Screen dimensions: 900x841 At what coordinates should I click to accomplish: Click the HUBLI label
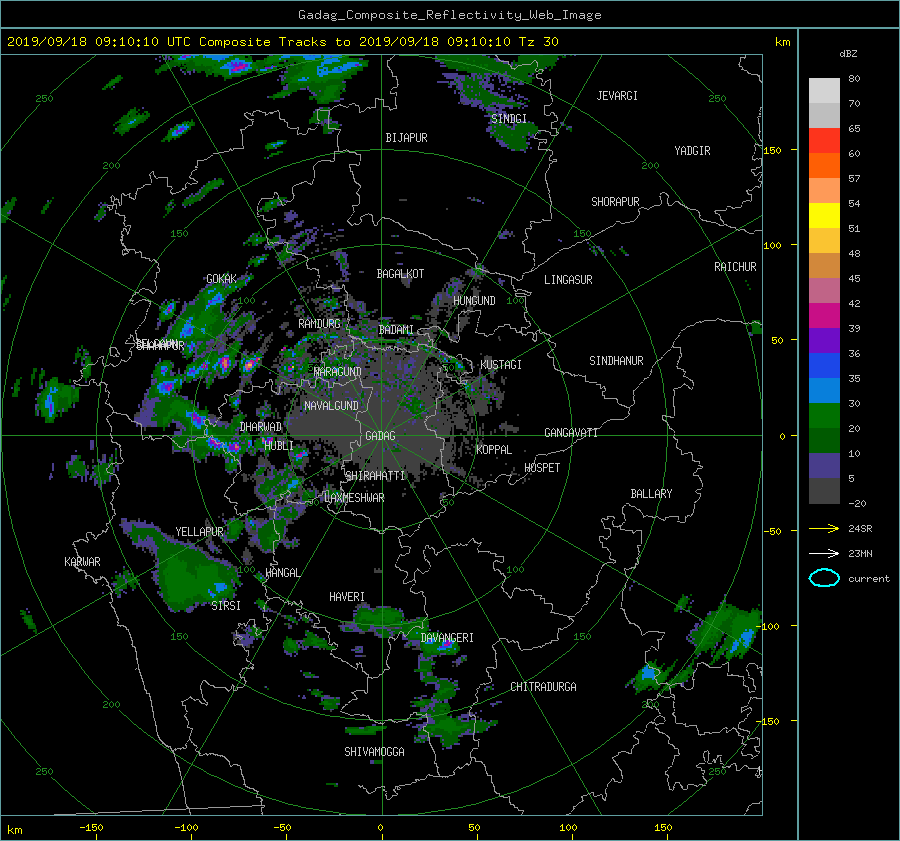click(279, 446)
